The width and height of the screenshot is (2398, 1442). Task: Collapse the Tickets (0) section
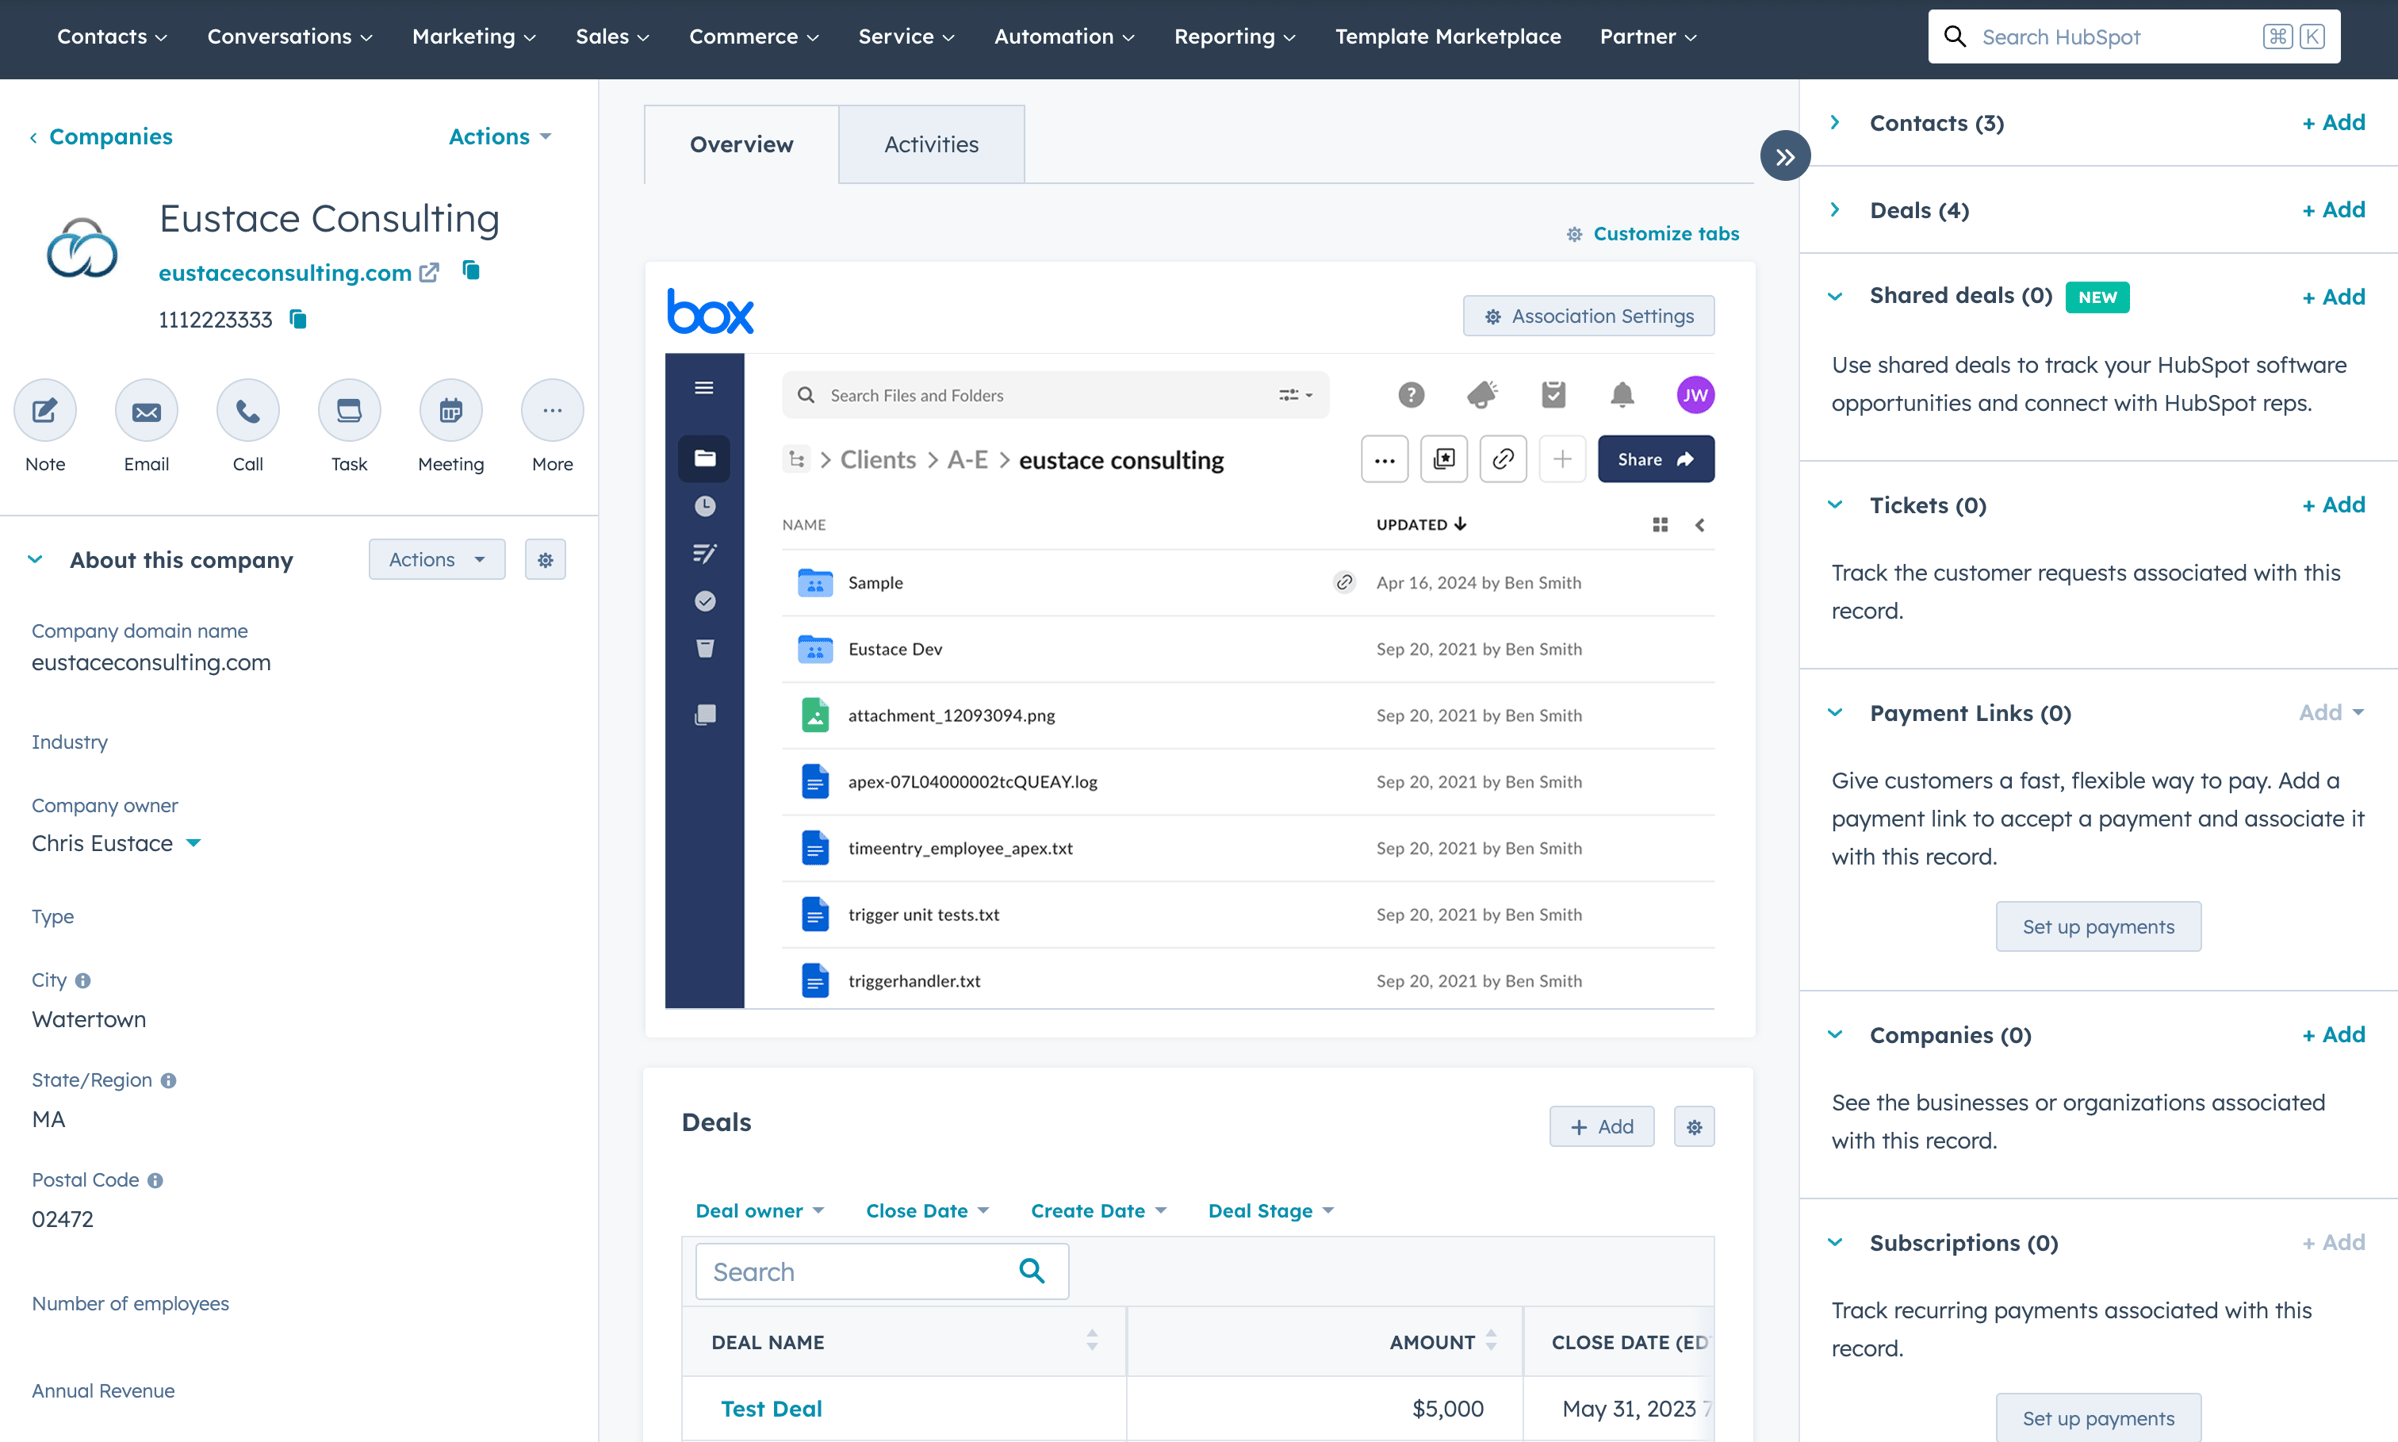pyautogui.click(x=1835, y=504)
